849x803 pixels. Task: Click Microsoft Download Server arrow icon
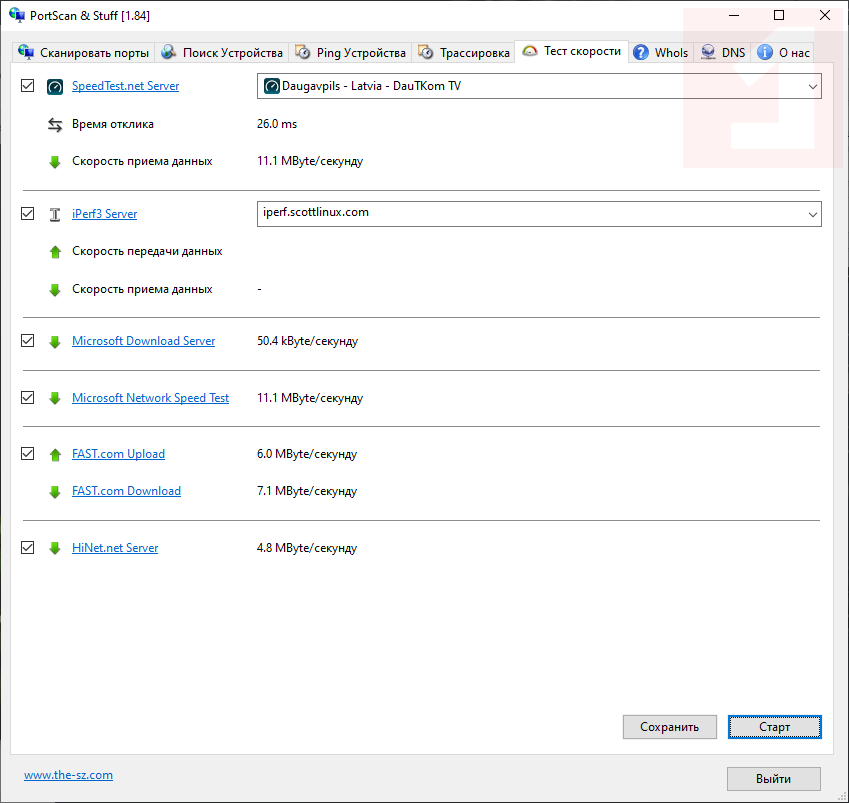pos(55,342)
